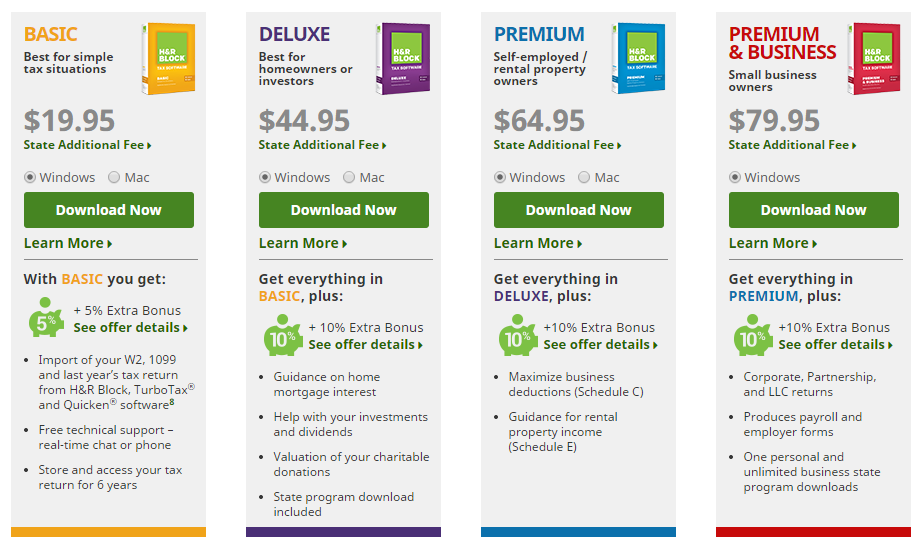Expand State Additional Fee under Deluxe $44.95
The height and width of the screenshot is (549, 924).
pos(322,145)
